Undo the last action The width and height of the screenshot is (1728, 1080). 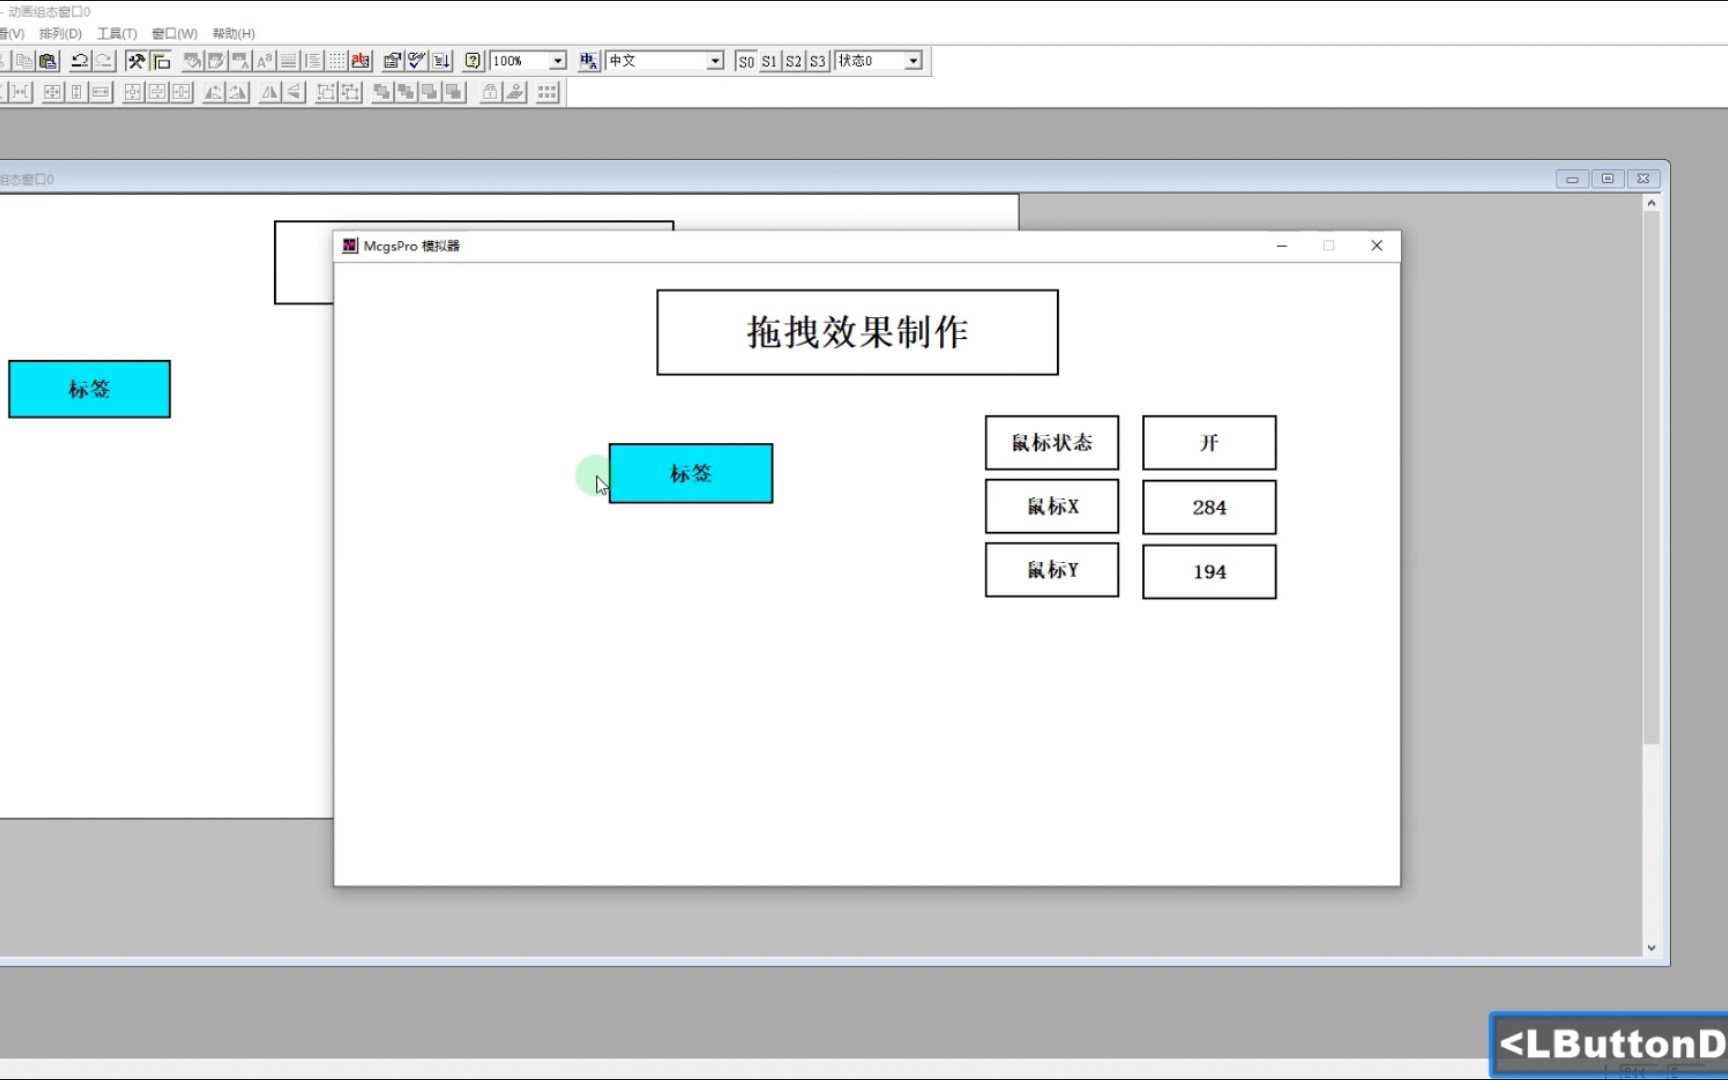click(x=79, y=61)
